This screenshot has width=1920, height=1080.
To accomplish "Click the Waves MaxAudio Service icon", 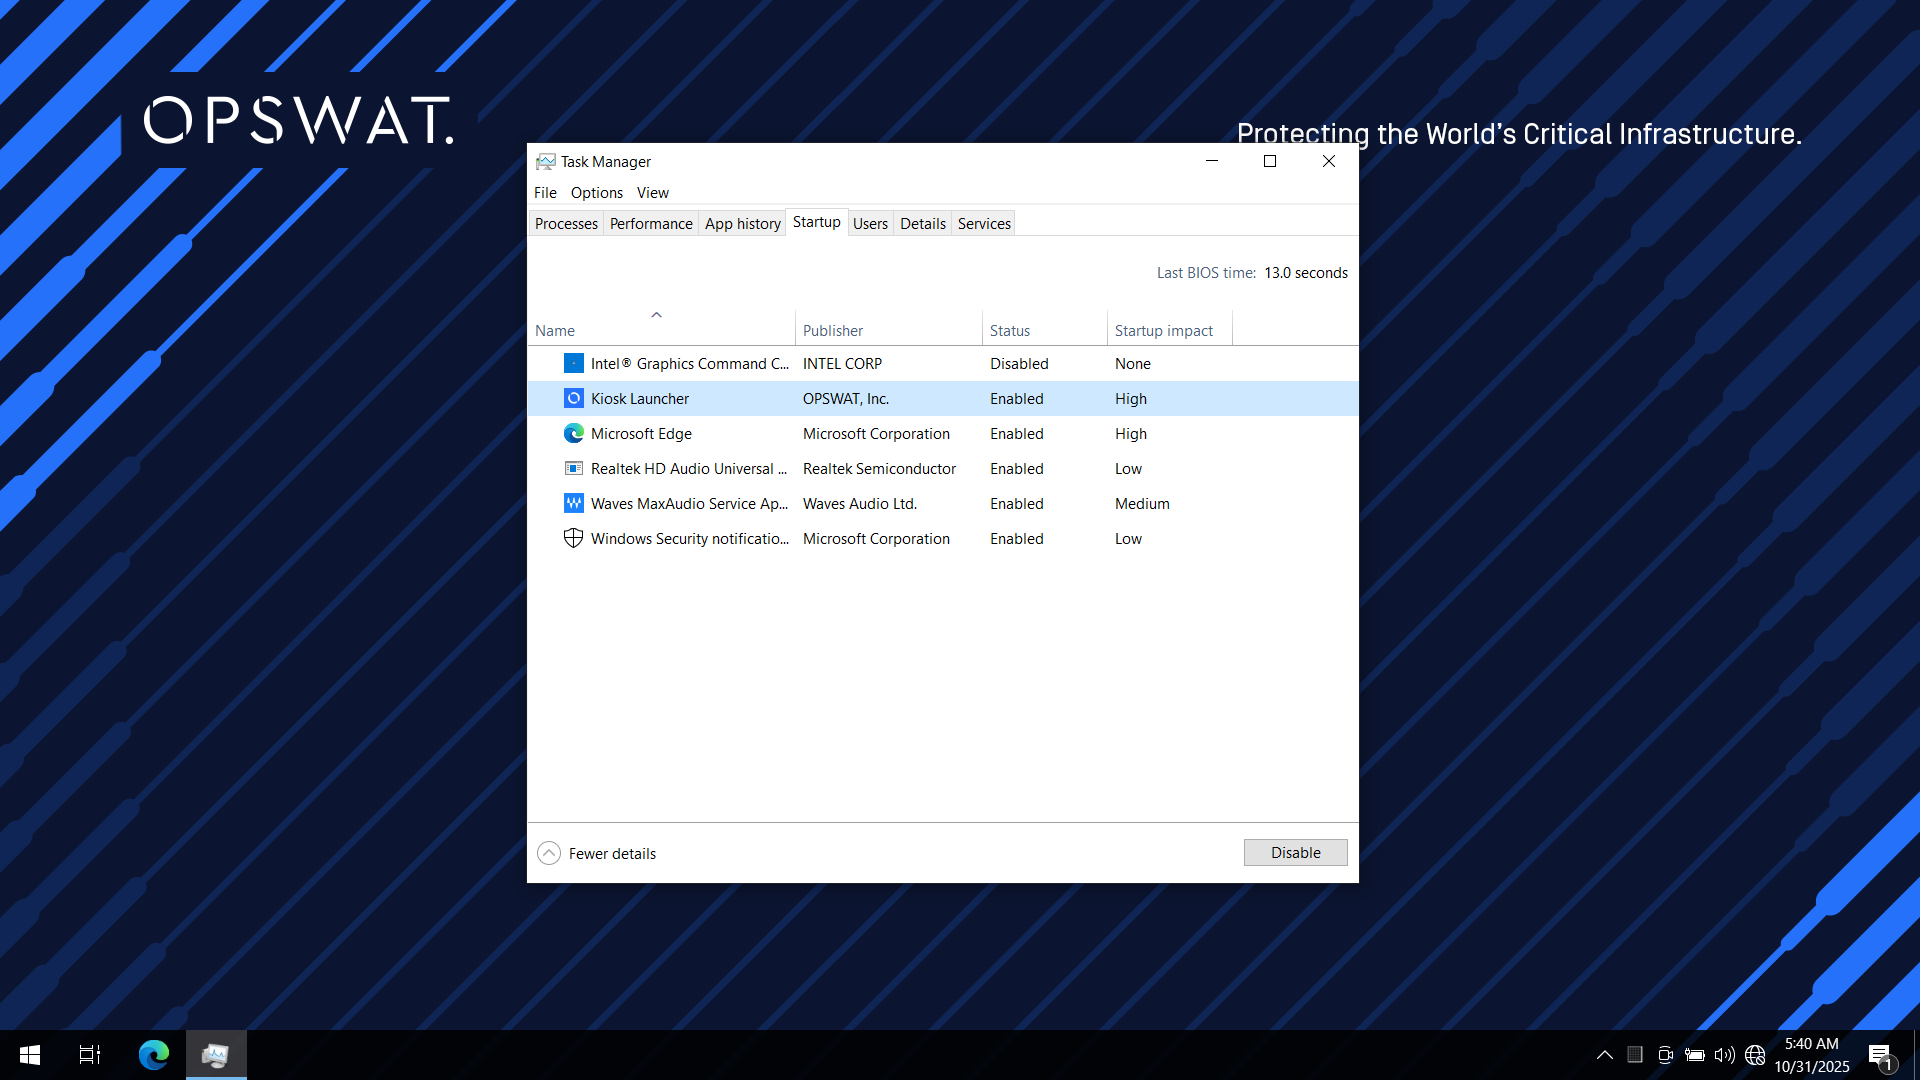I will (573, 503).
